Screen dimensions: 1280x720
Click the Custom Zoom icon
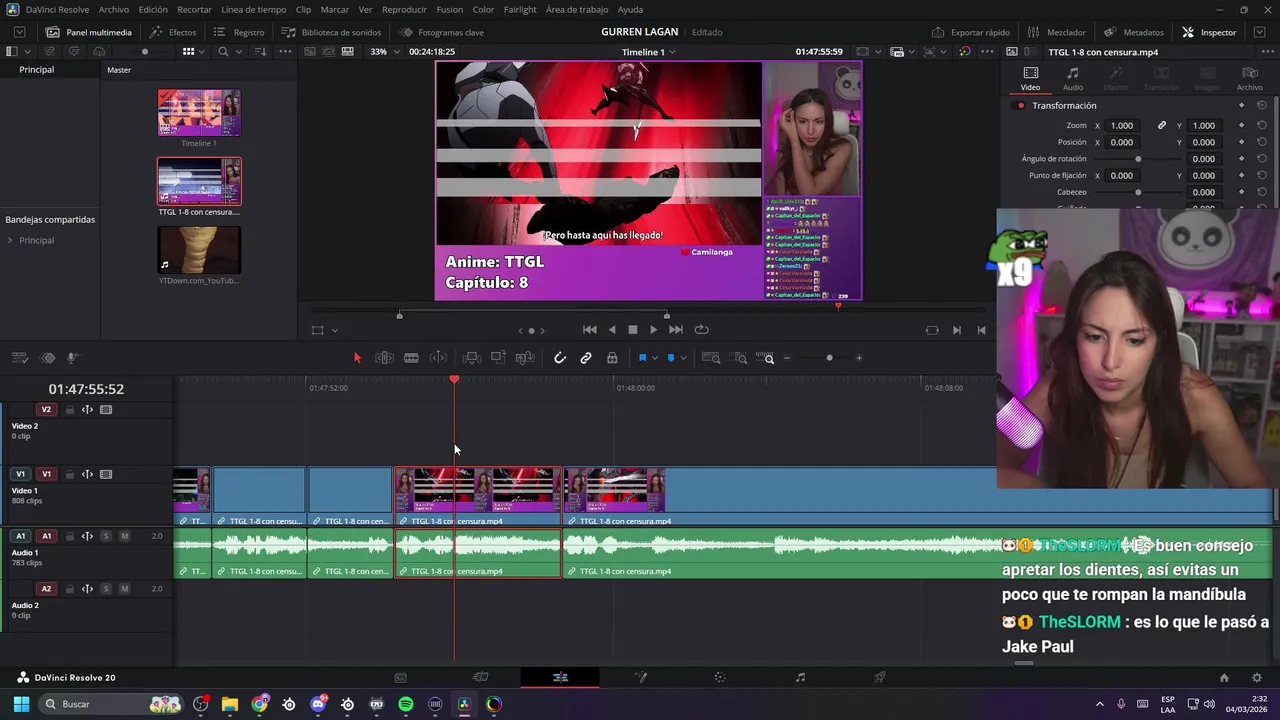coord(766,358)
